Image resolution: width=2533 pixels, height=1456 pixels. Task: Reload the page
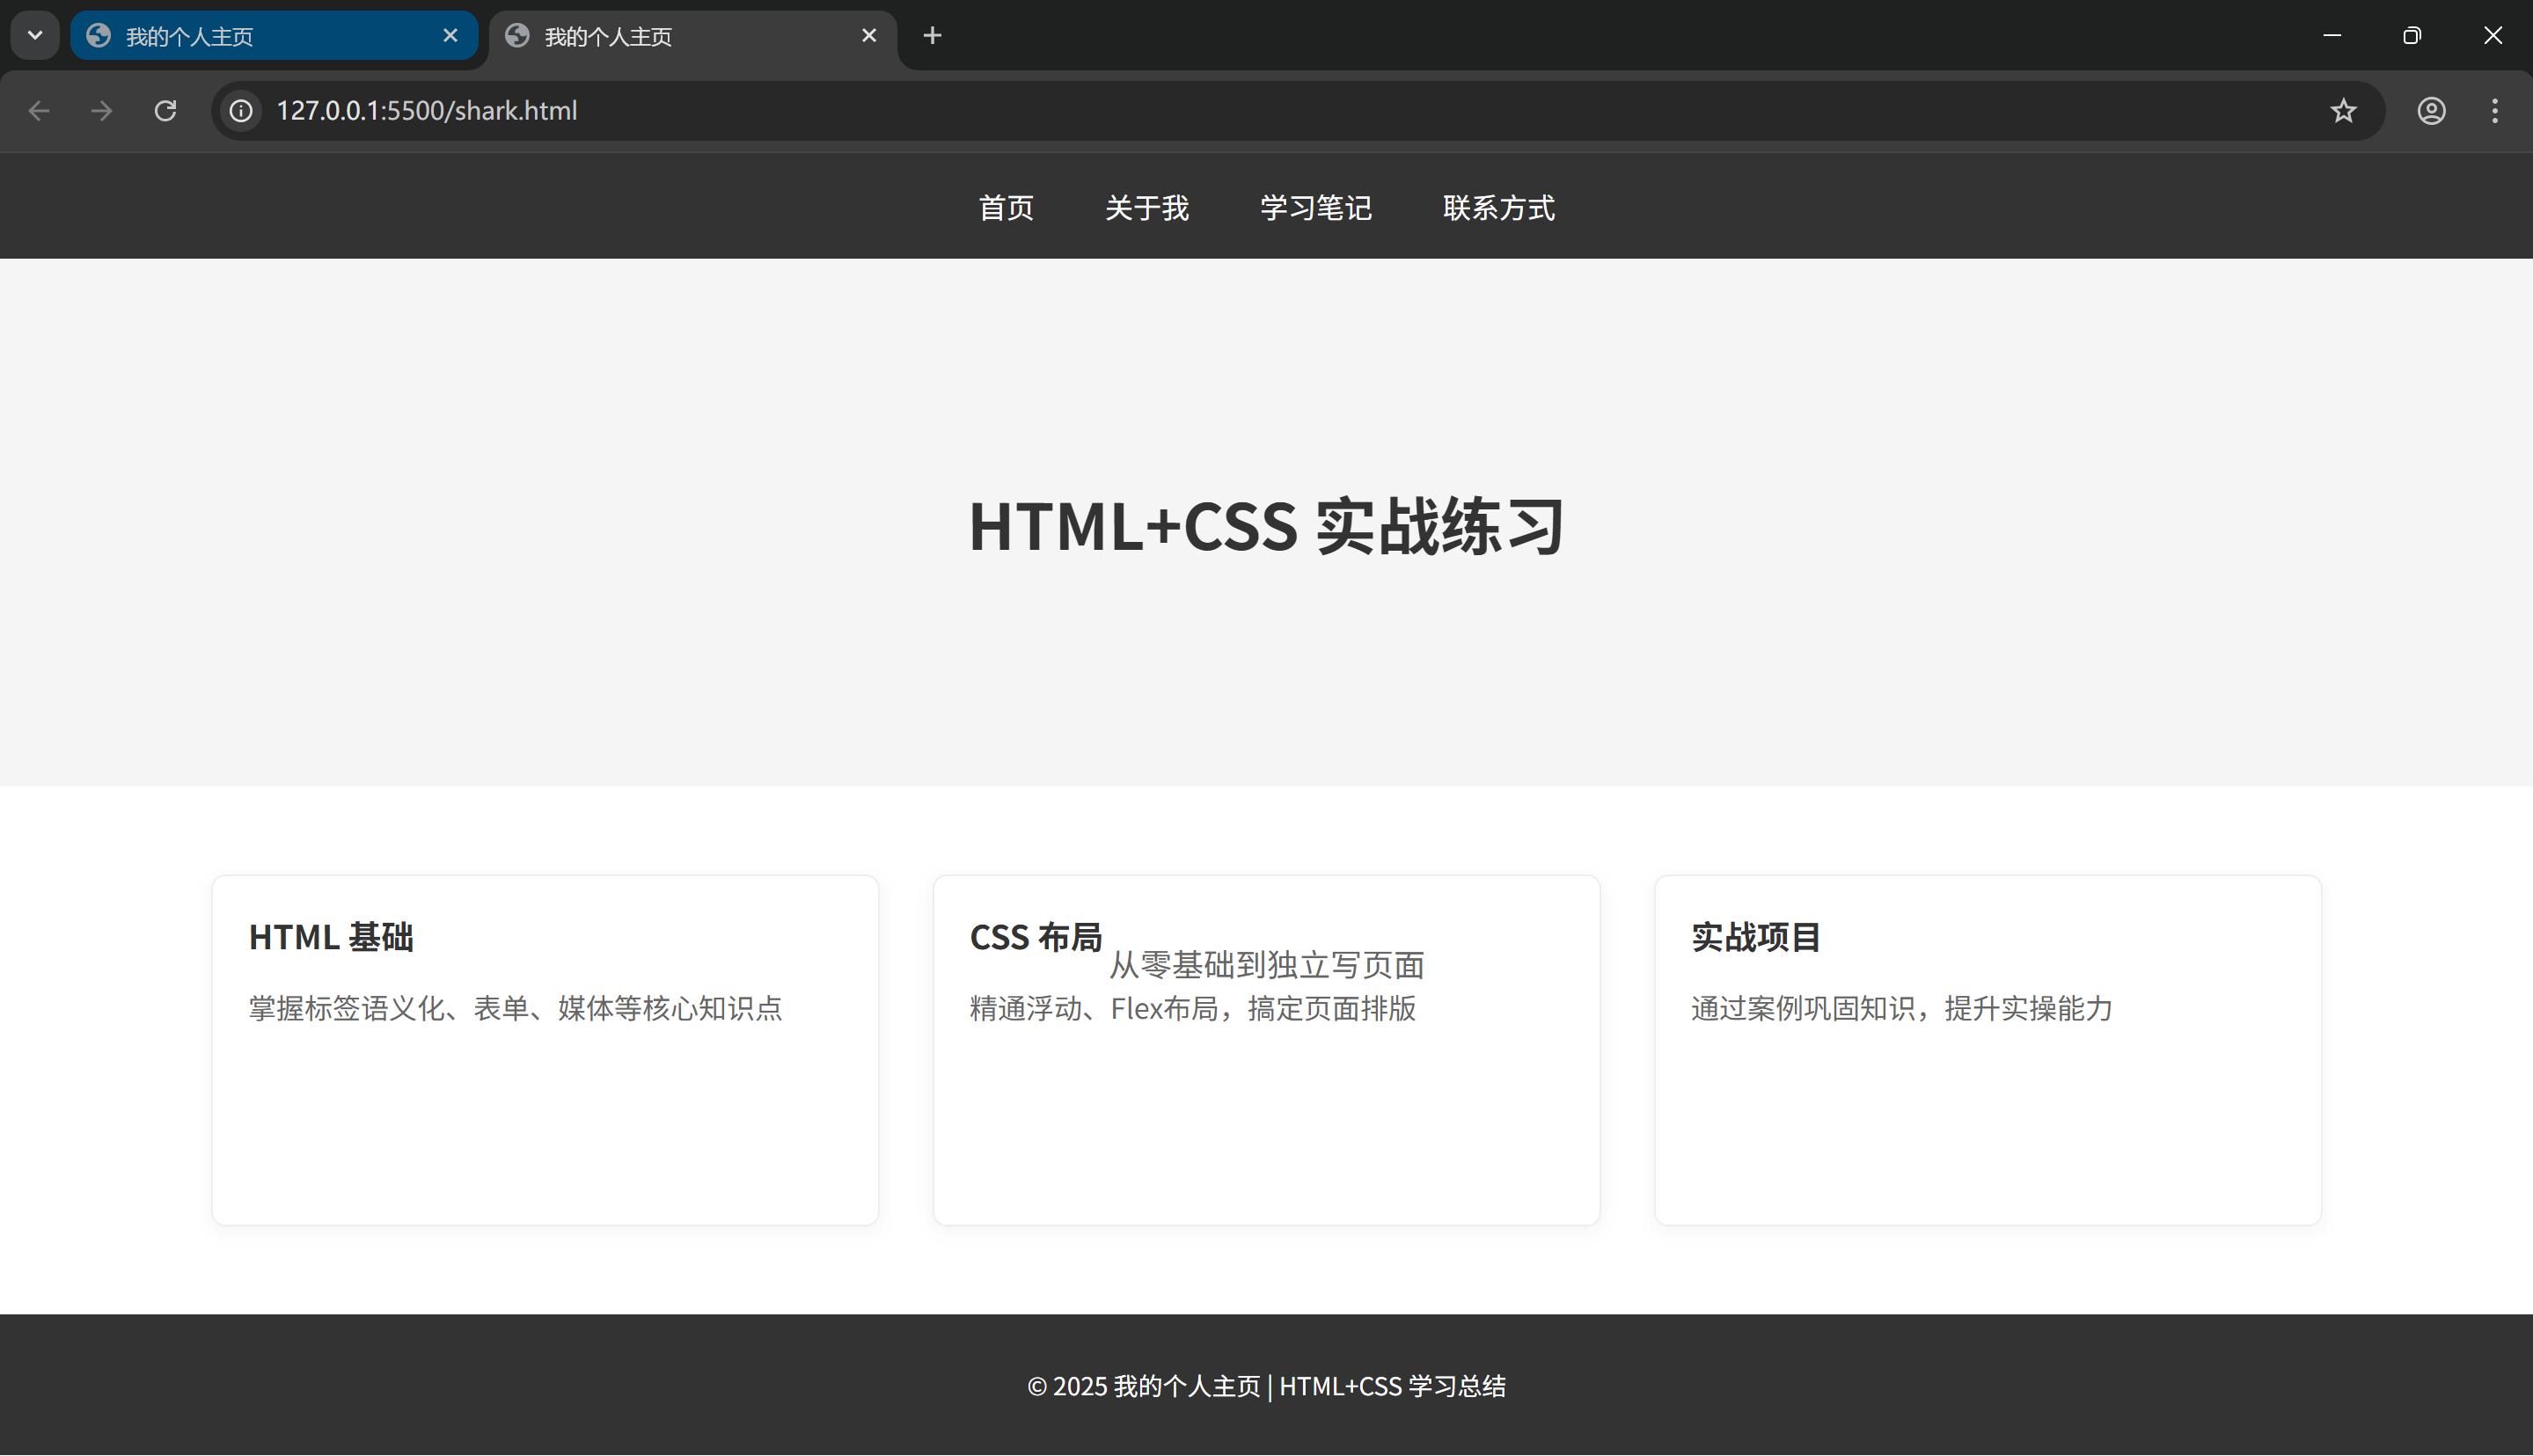coord(165,111)
